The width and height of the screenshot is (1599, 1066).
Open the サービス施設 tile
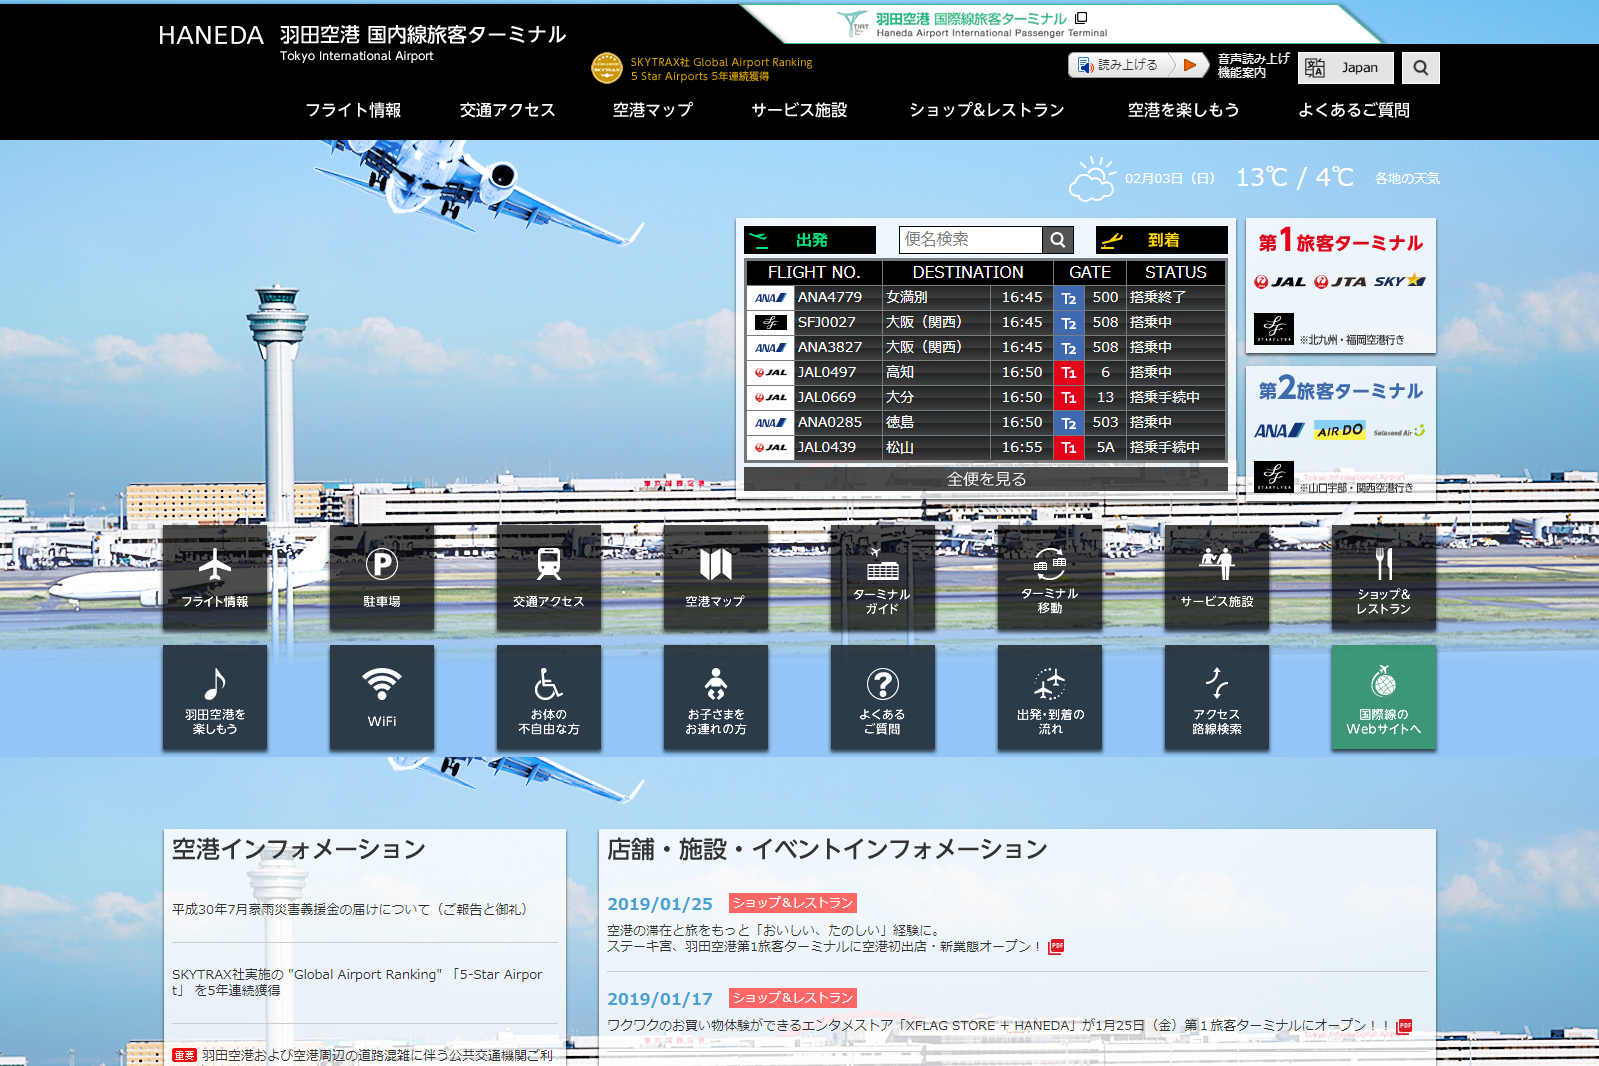coord(1217,577)
